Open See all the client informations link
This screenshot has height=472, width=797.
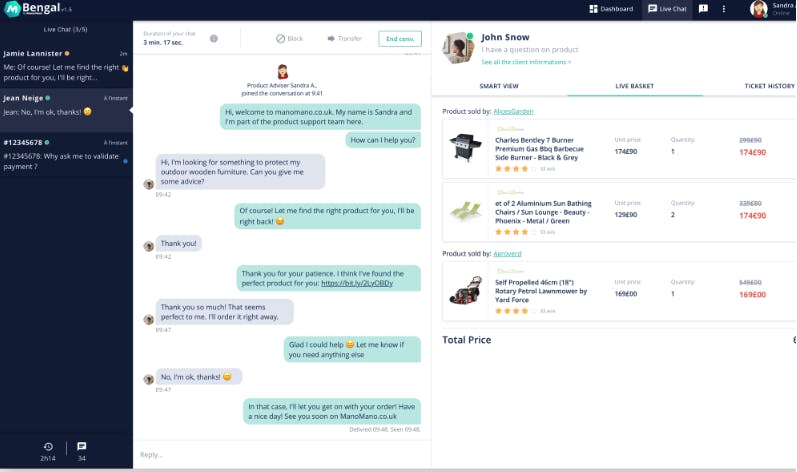[x=526, y=62]
